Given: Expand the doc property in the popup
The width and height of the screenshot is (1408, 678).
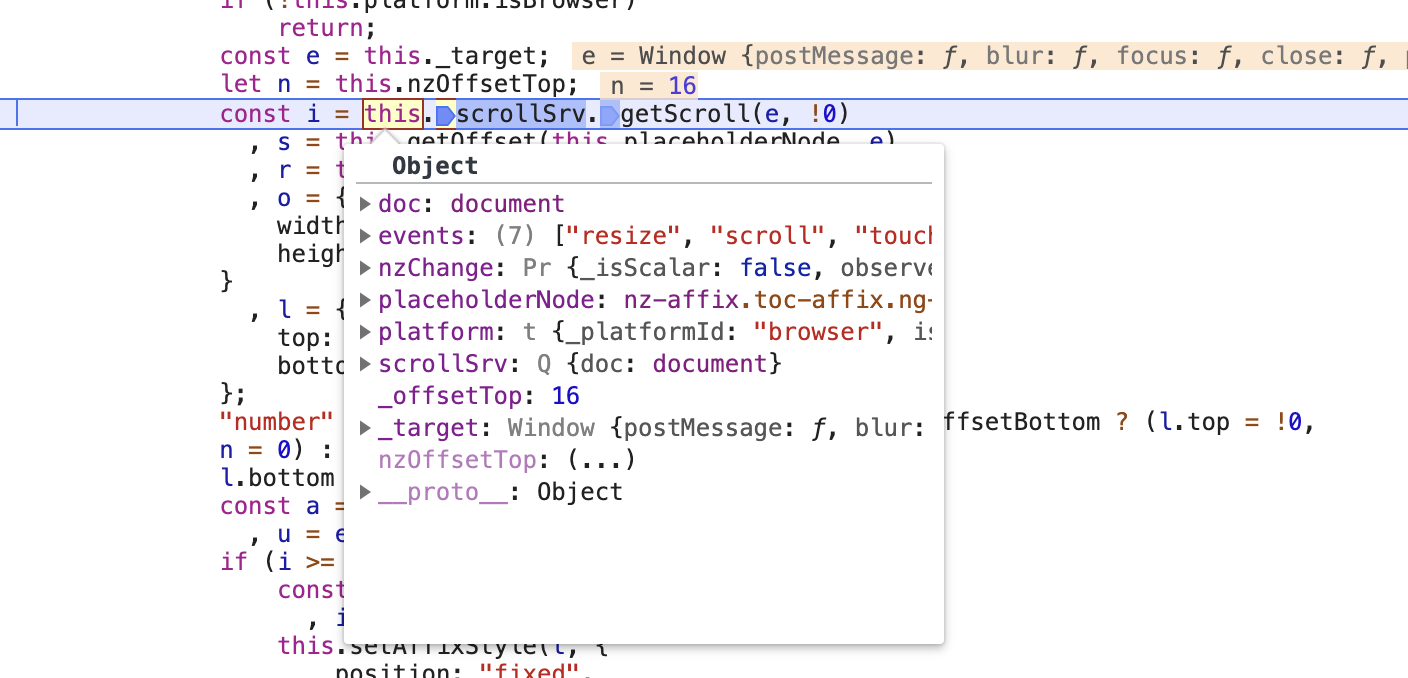Looking at the screenshot, I should point(365,203).
